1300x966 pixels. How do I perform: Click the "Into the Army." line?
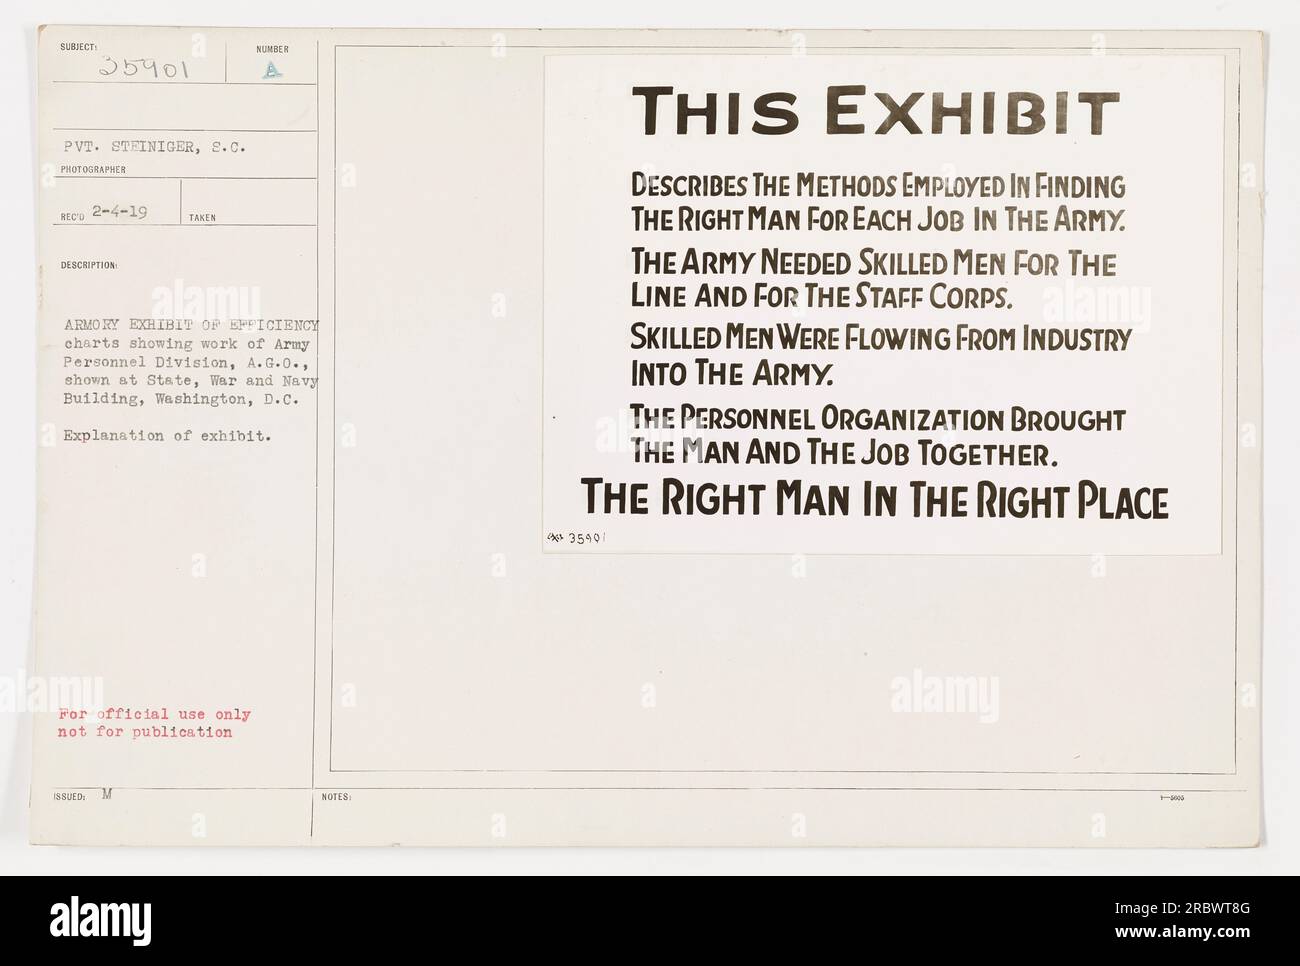[x=732, y=373]
